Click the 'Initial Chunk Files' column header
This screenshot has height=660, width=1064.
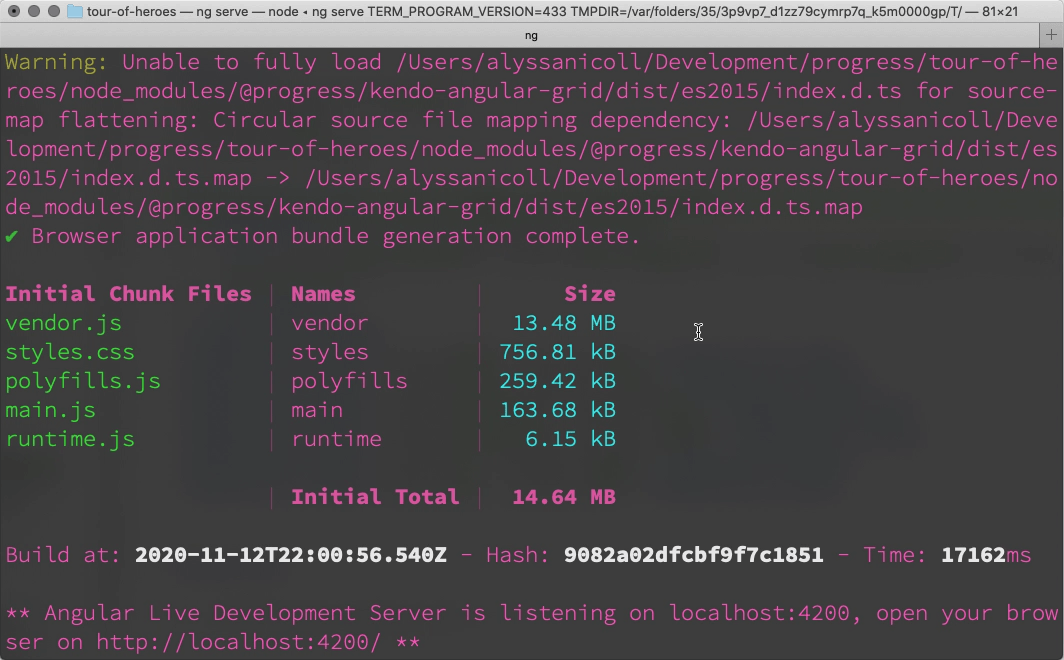point(128,294)
